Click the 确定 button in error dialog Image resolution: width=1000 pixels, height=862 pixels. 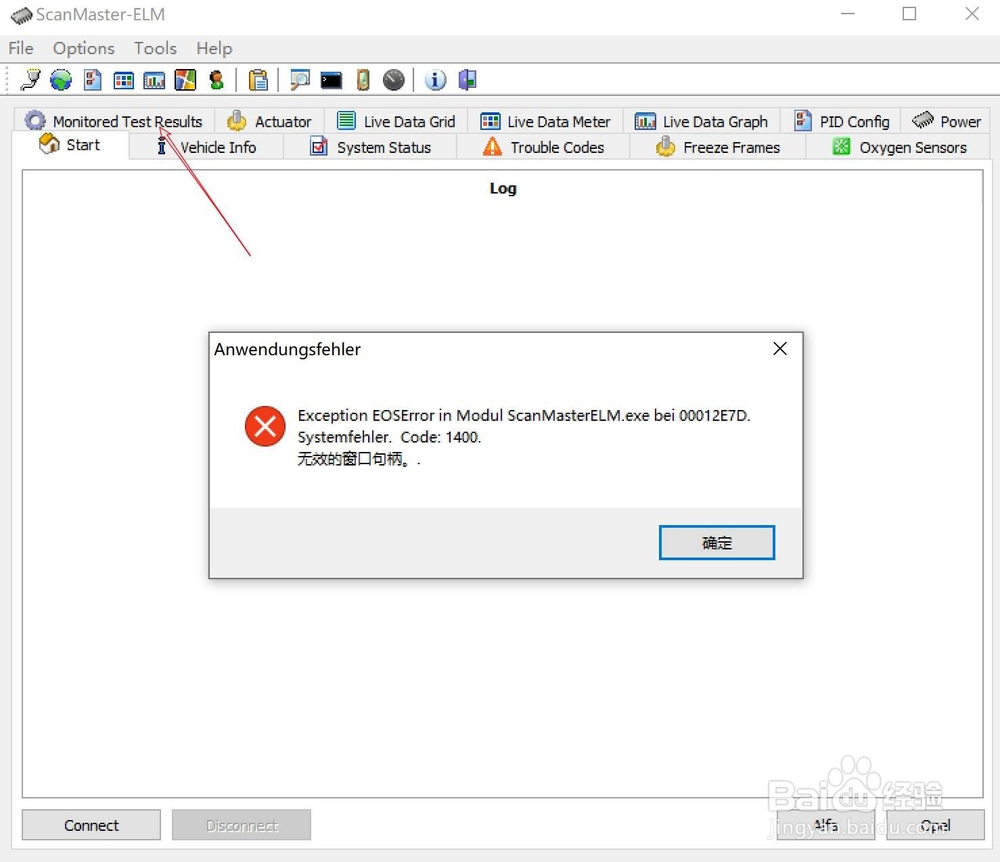(717, 543)
